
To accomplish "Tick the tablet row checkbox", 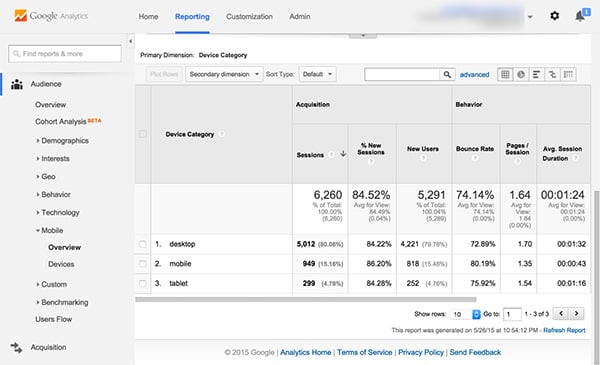I will [142, 284].
